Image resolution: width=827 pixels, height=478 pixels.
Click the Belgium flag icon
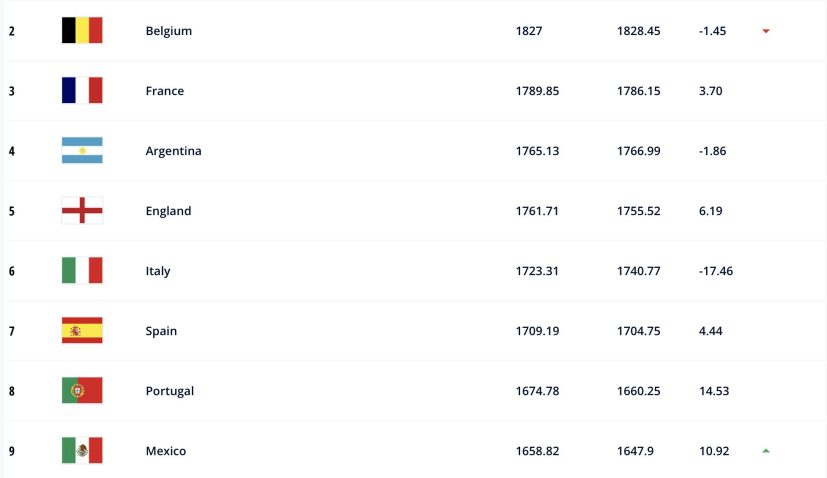tap(82, 31)
